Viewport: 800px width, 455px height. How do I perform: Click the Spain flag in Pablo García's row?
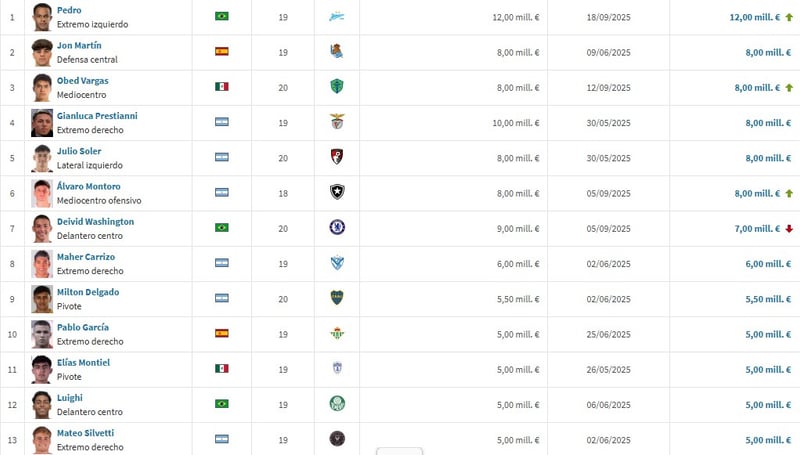tap(222, 332)
